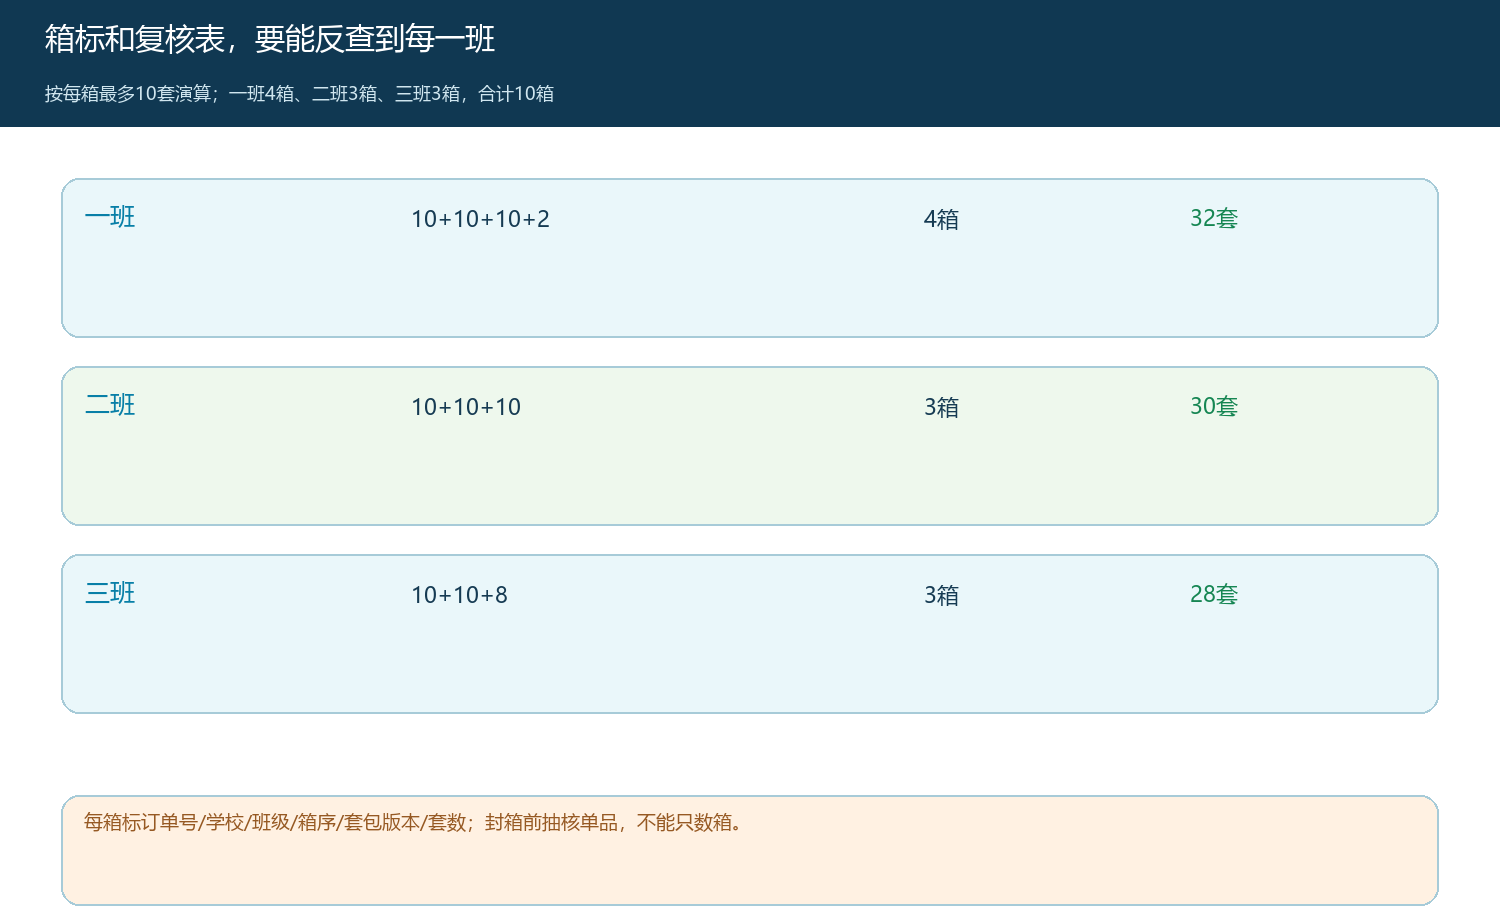Select the 二班 label
1500x920 pixels.
(x=110, y=405)
